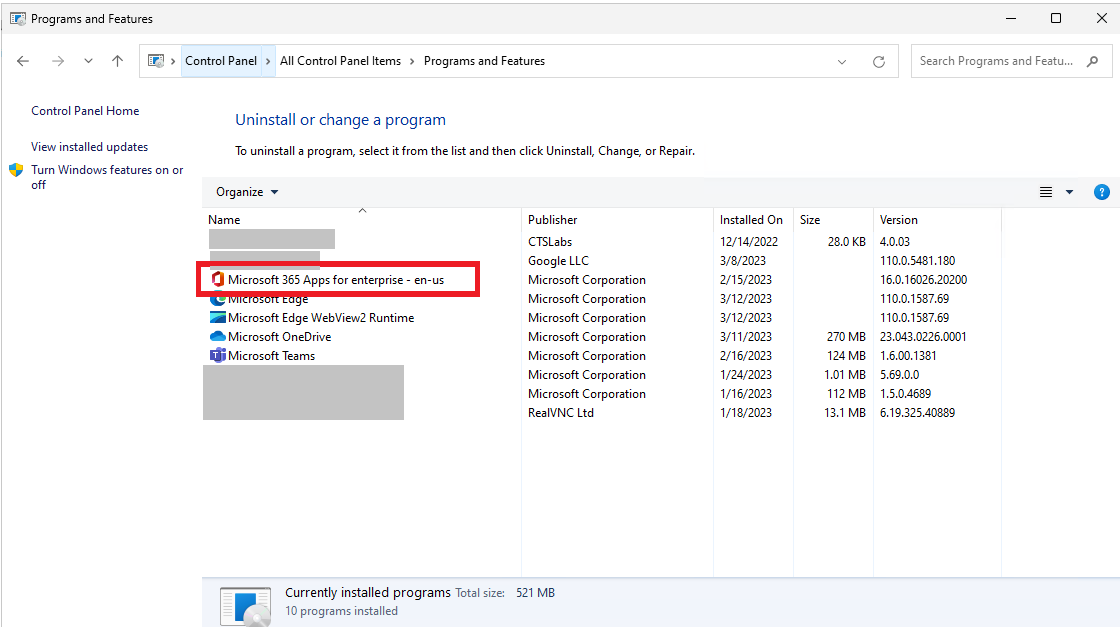
Task: Click the Search Programs and Features box
Action: tap(1000, 61)
